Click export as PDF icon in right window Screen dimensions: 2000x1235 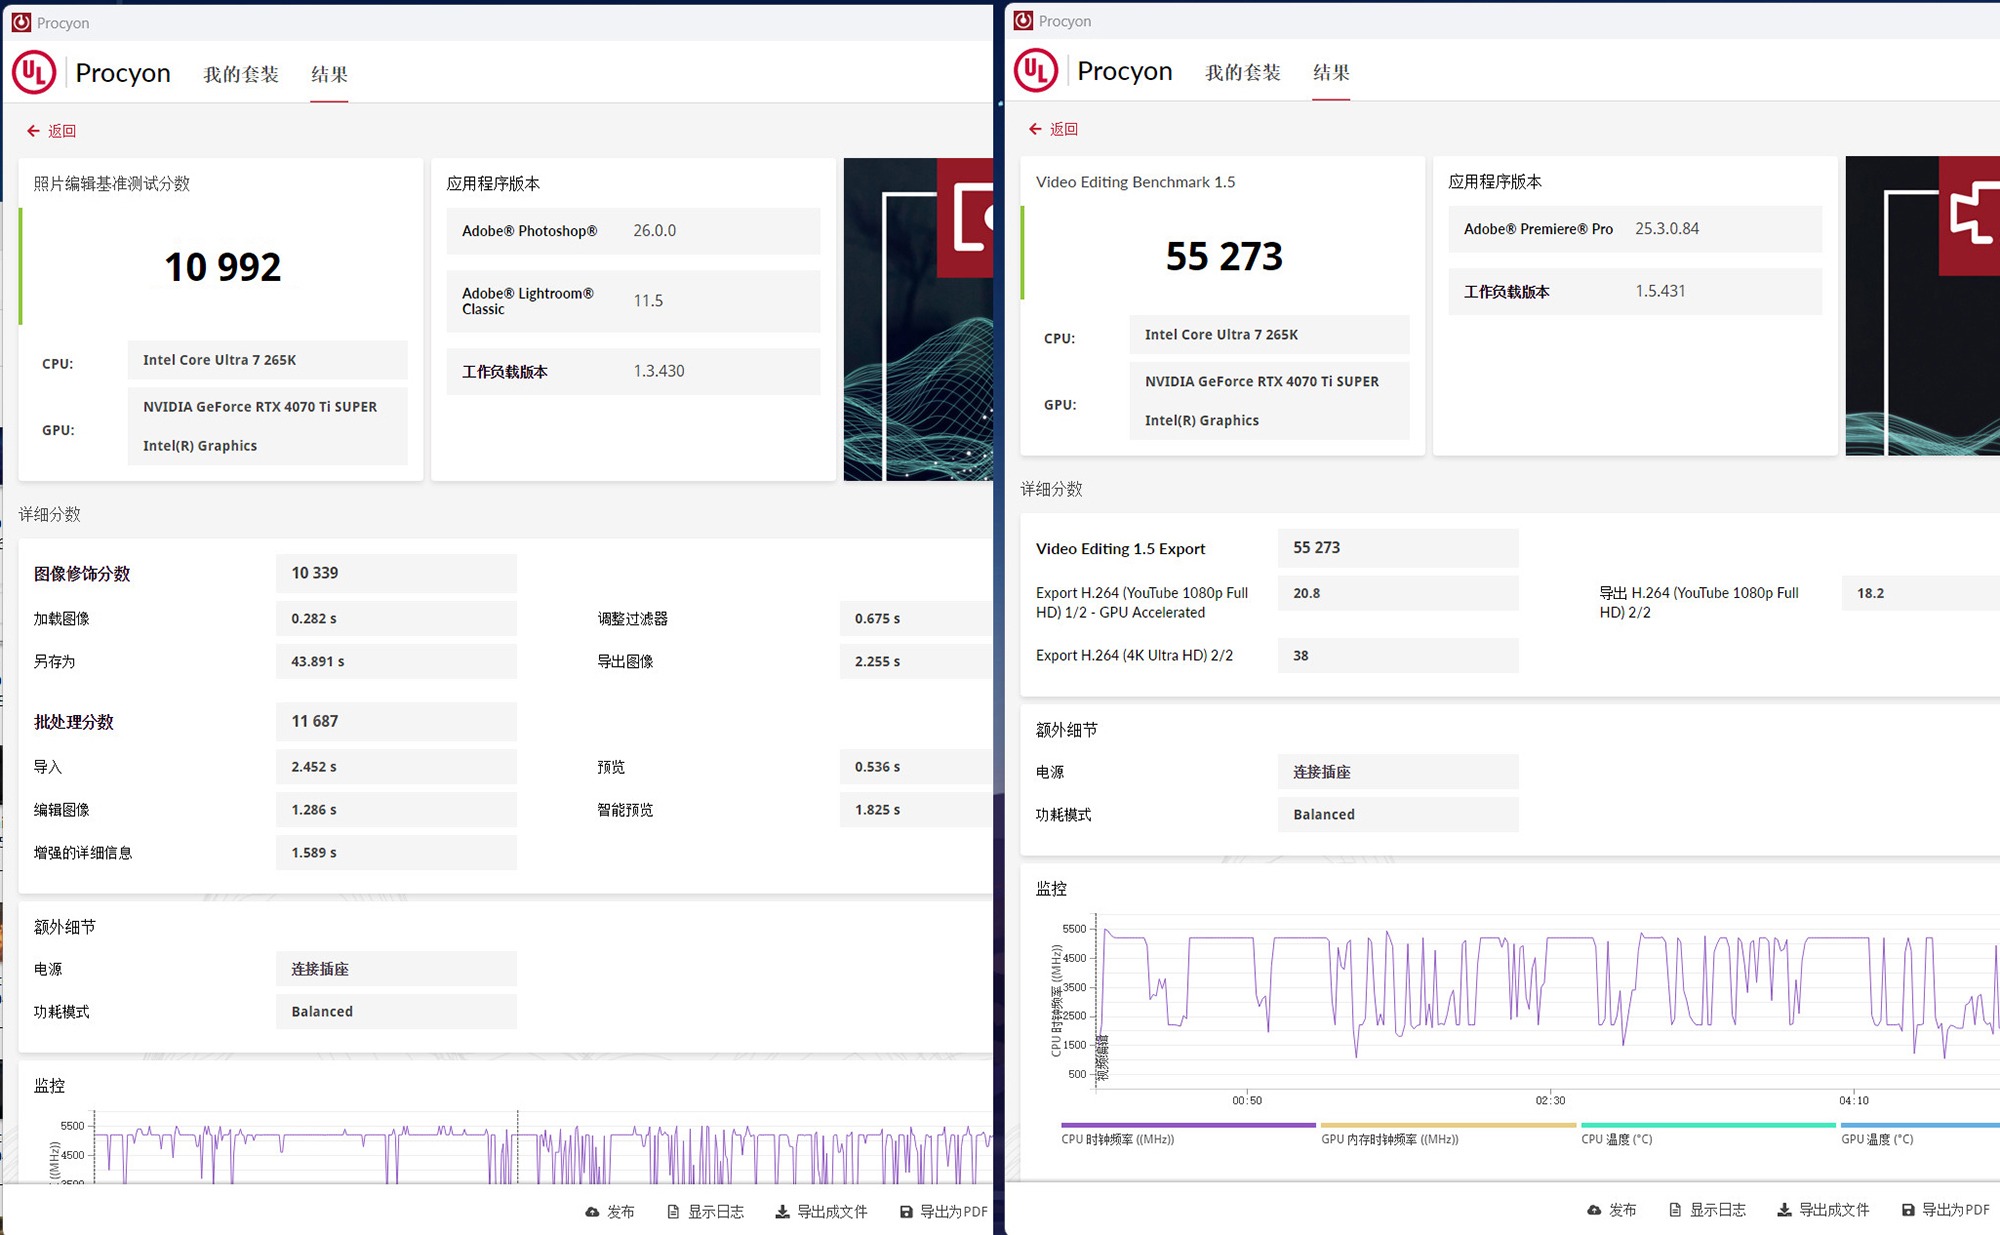pos(1908,1210)
